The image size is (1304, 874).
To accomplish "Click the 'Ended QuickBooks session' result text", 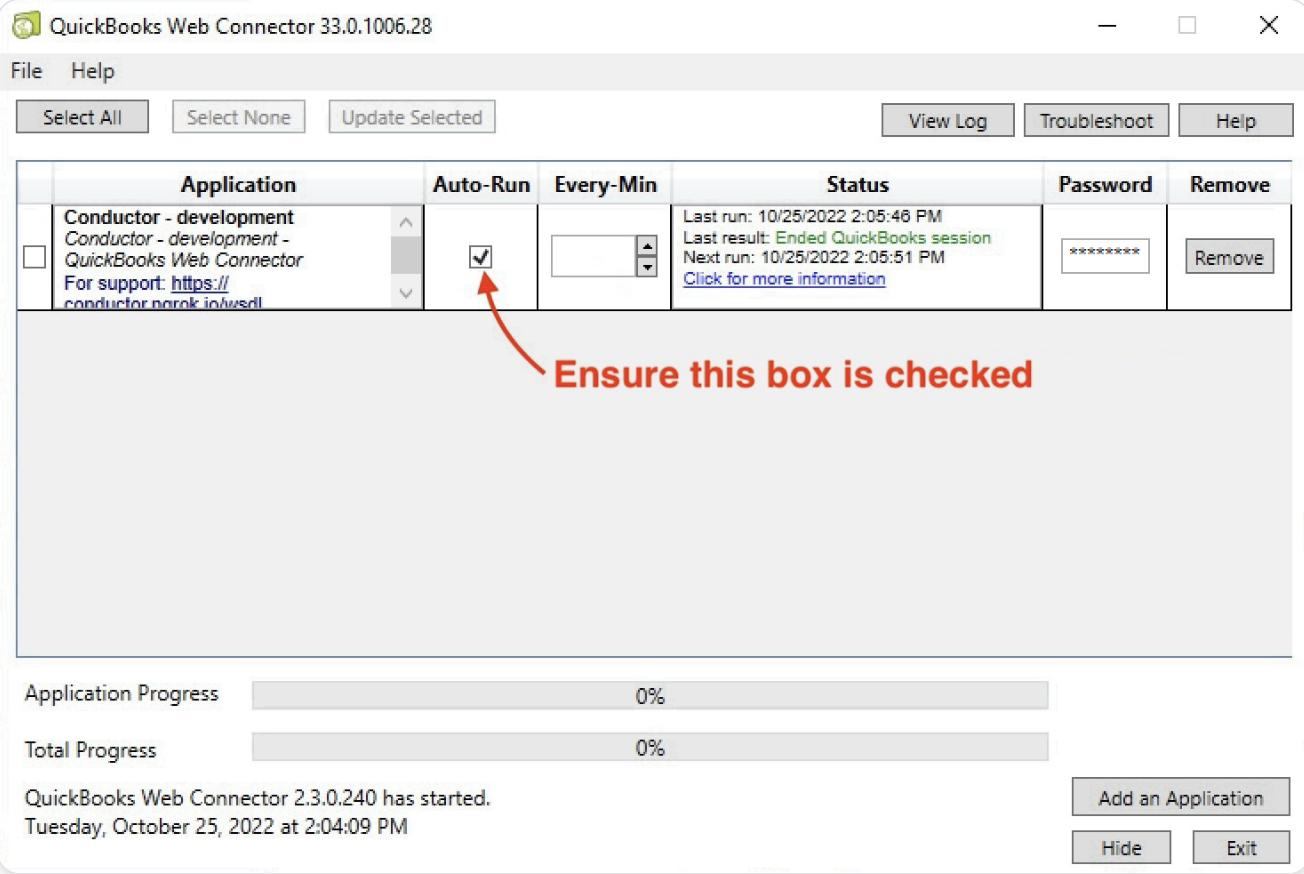I will pos(883,238).
